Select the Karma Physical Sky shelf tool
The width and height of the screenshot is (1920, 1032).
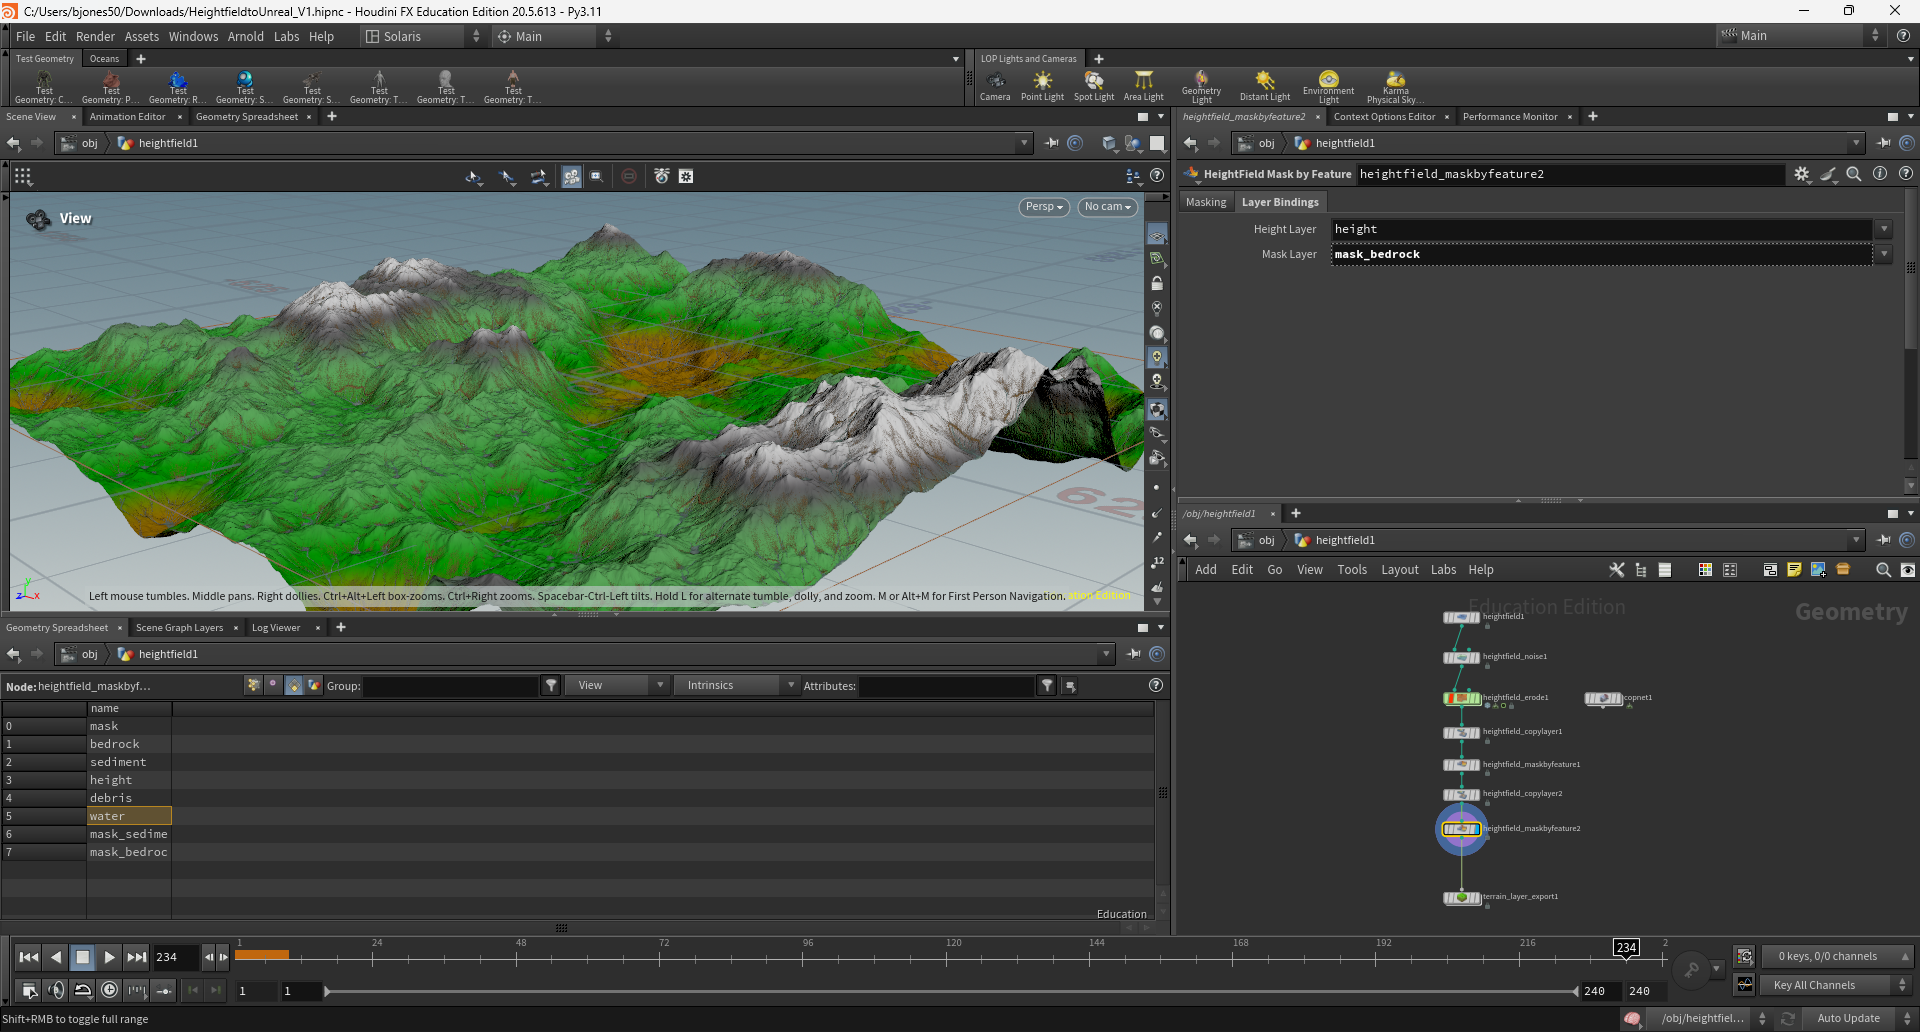click(1394, 85)
